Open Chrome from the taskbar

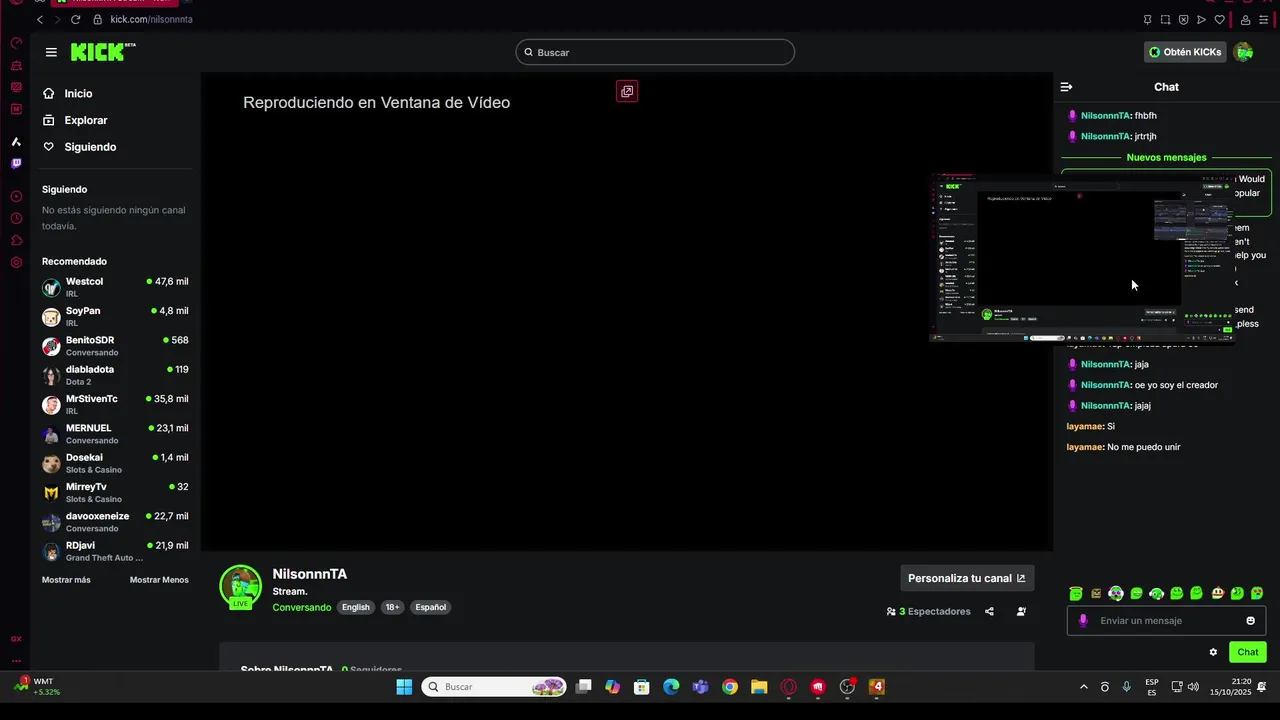[730, 687]
